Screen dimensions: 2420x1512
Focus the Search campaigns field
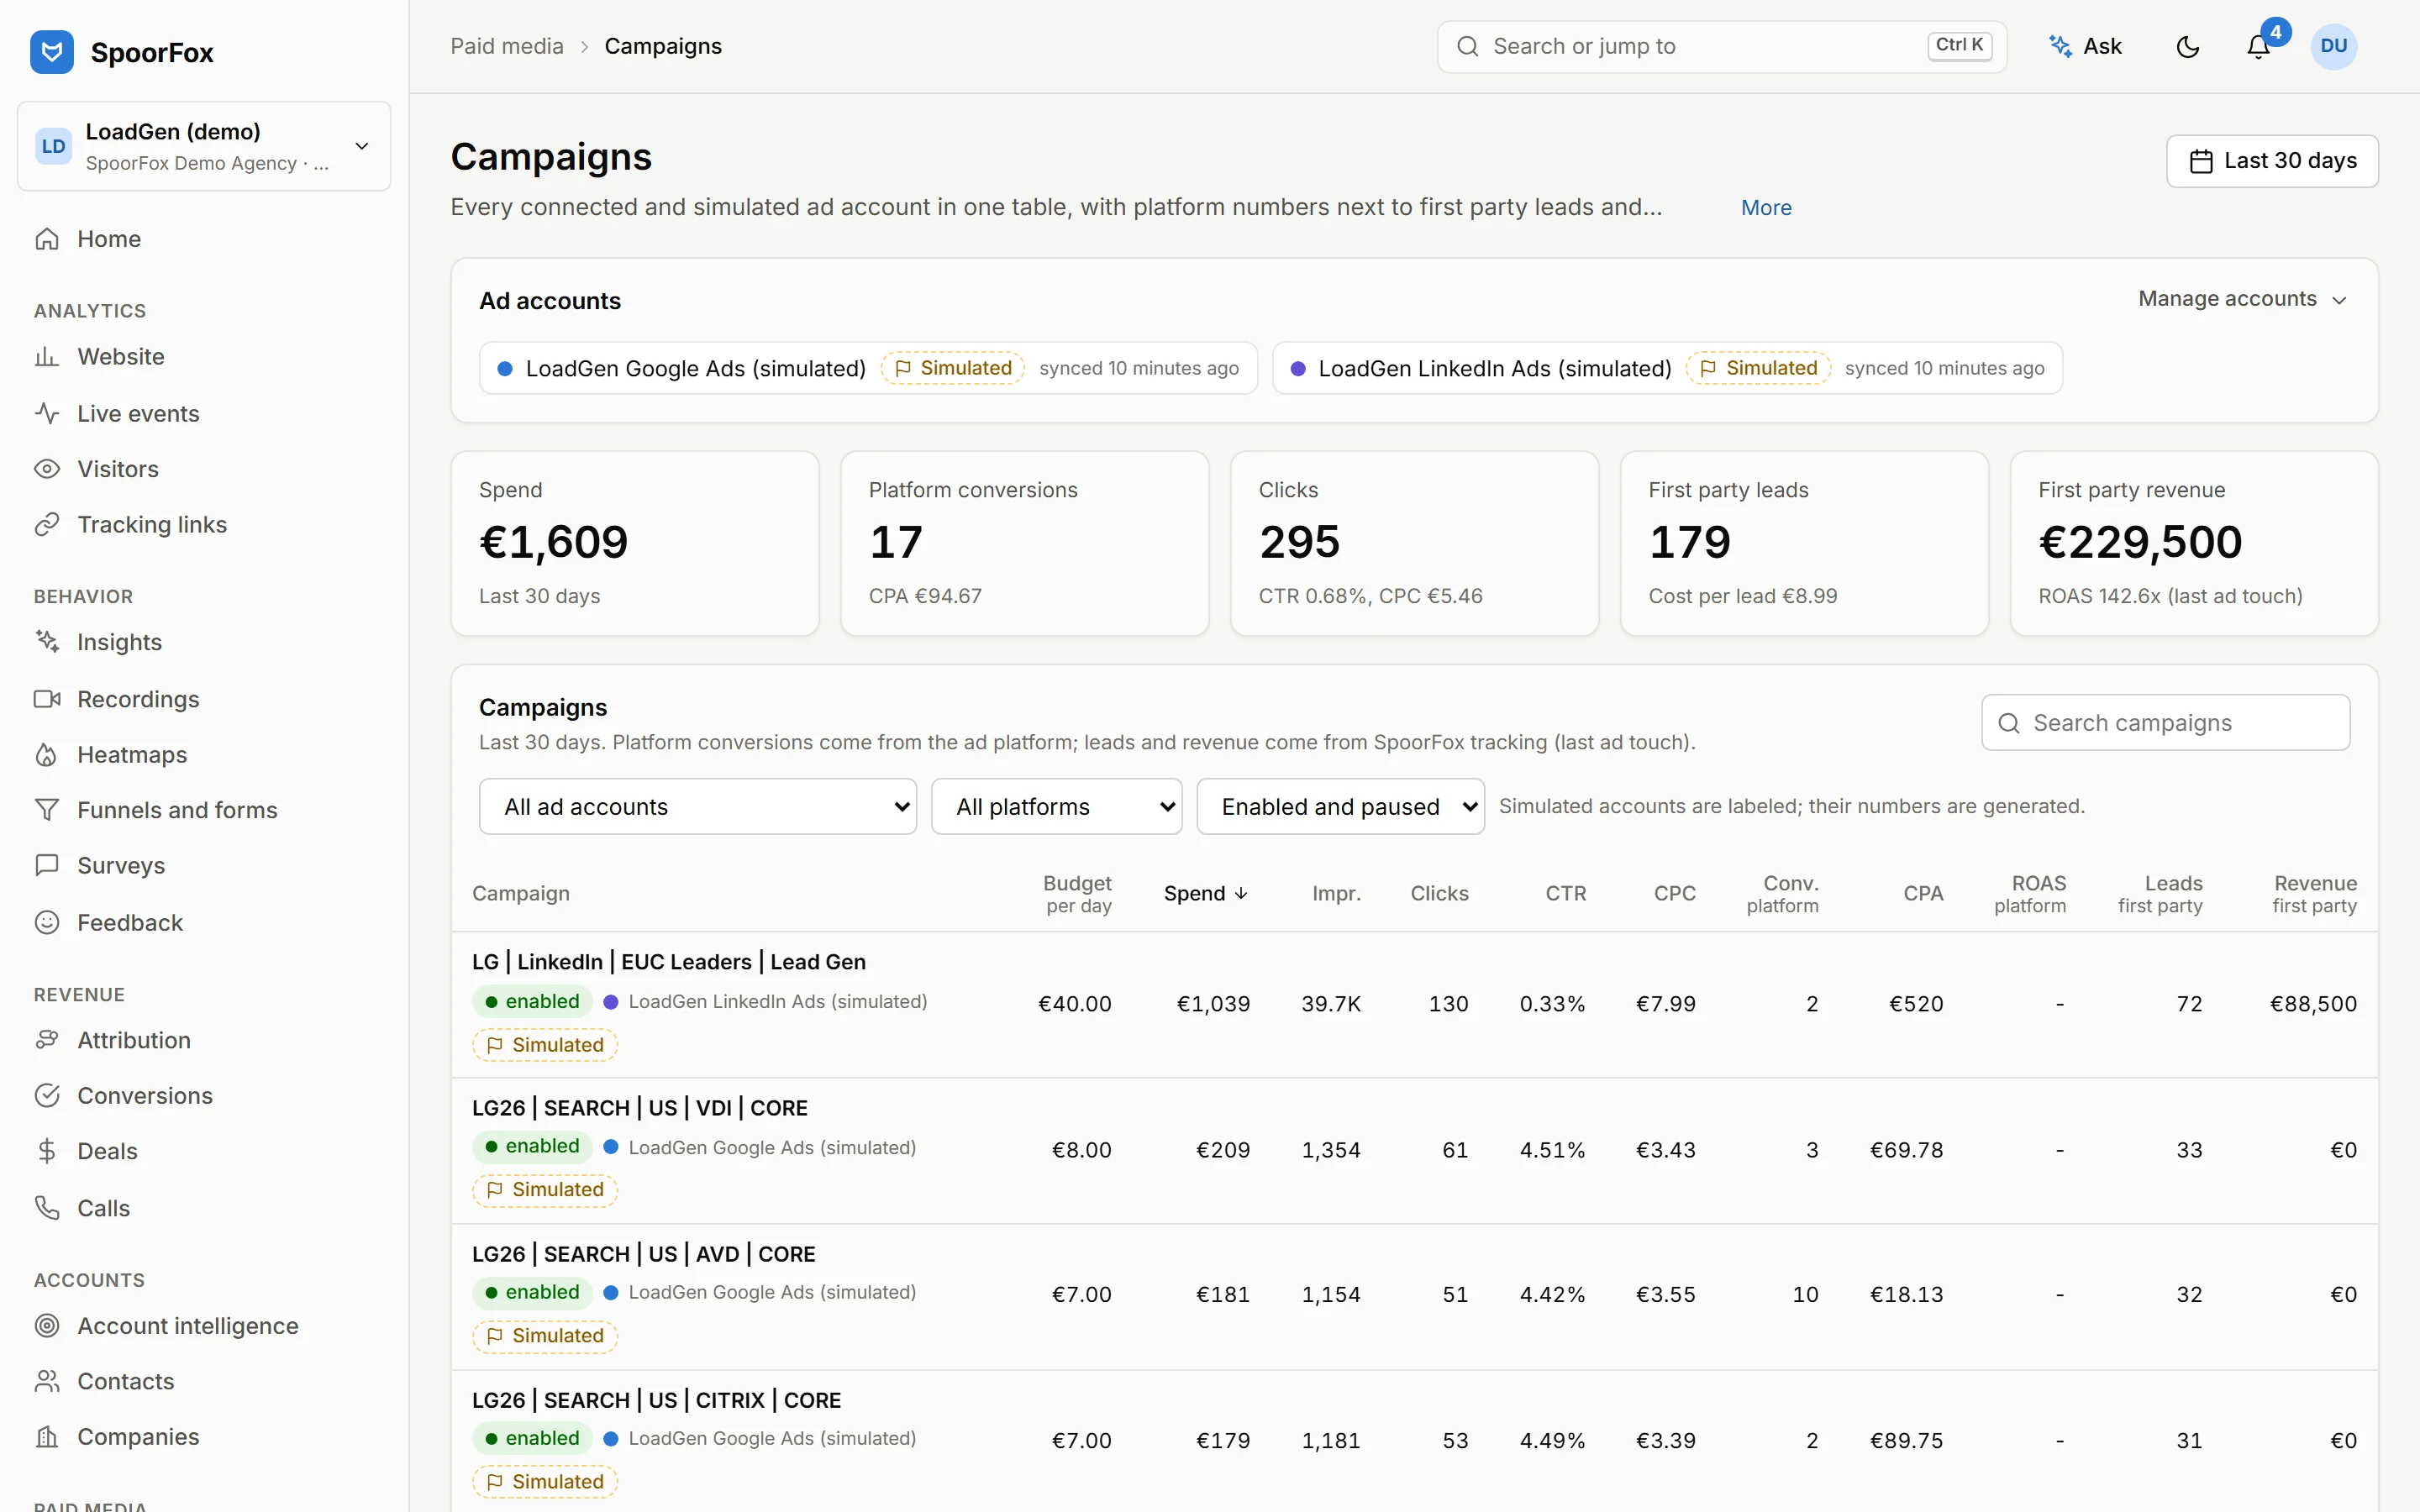2165,722
